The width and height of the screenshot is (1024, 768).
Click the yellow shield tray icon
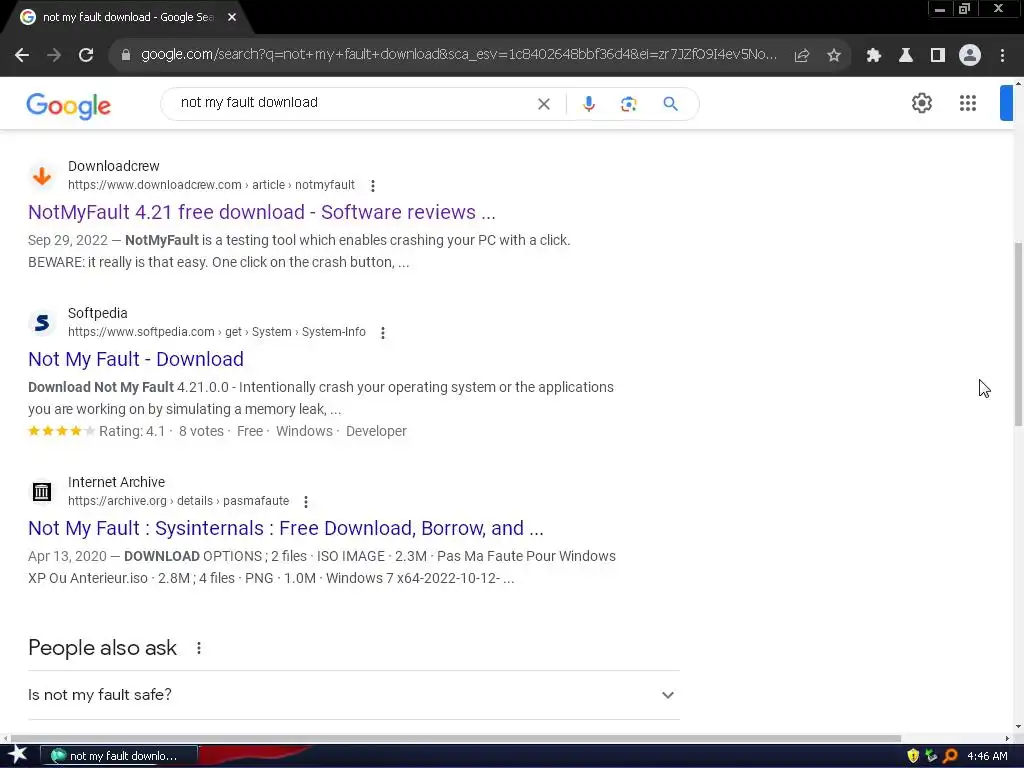[913, 756]
